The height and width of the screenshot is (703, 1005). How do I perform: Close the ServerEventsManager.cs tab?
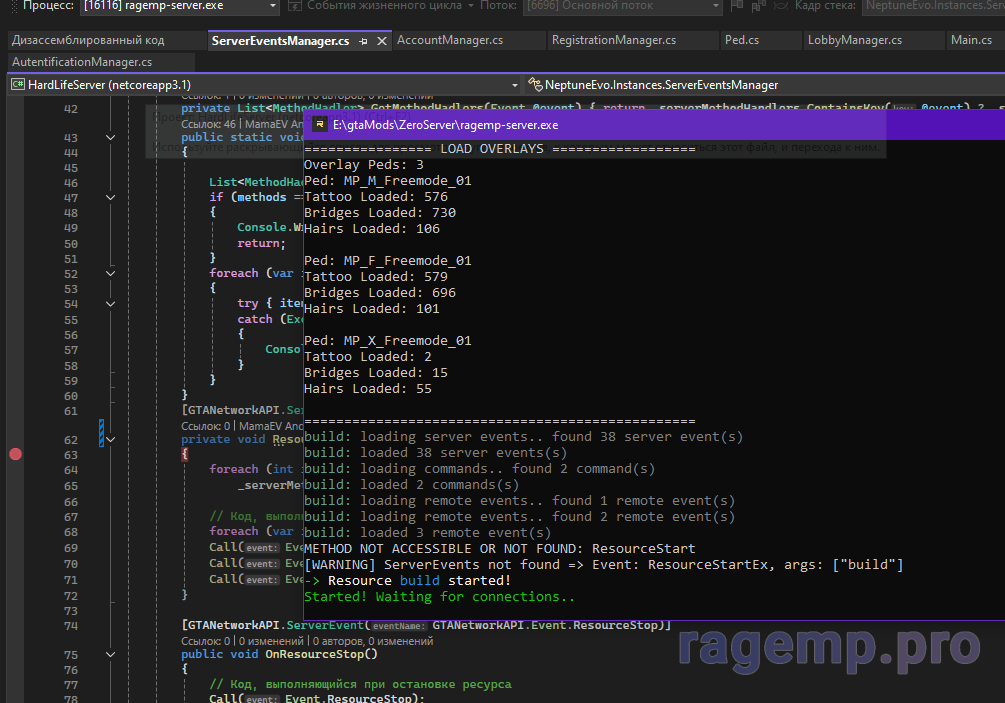tap(381, 41)
